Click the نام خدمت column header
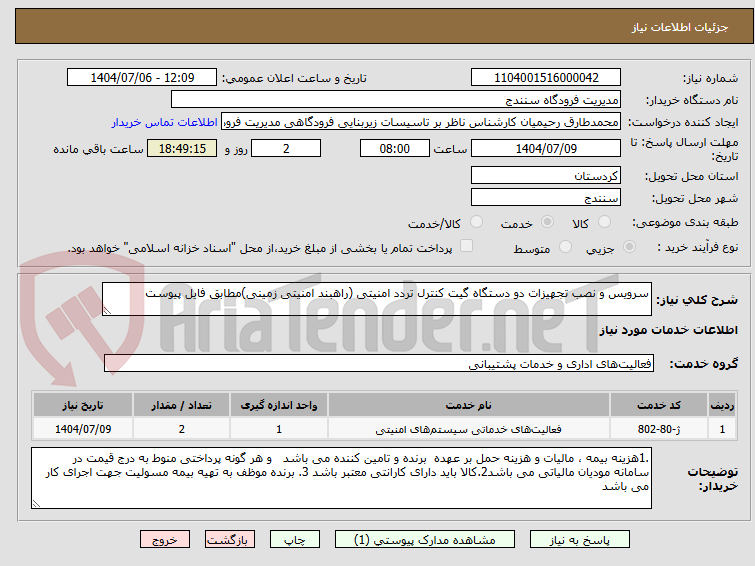This screenshot has width=755, height=566. tap(469, 405)
